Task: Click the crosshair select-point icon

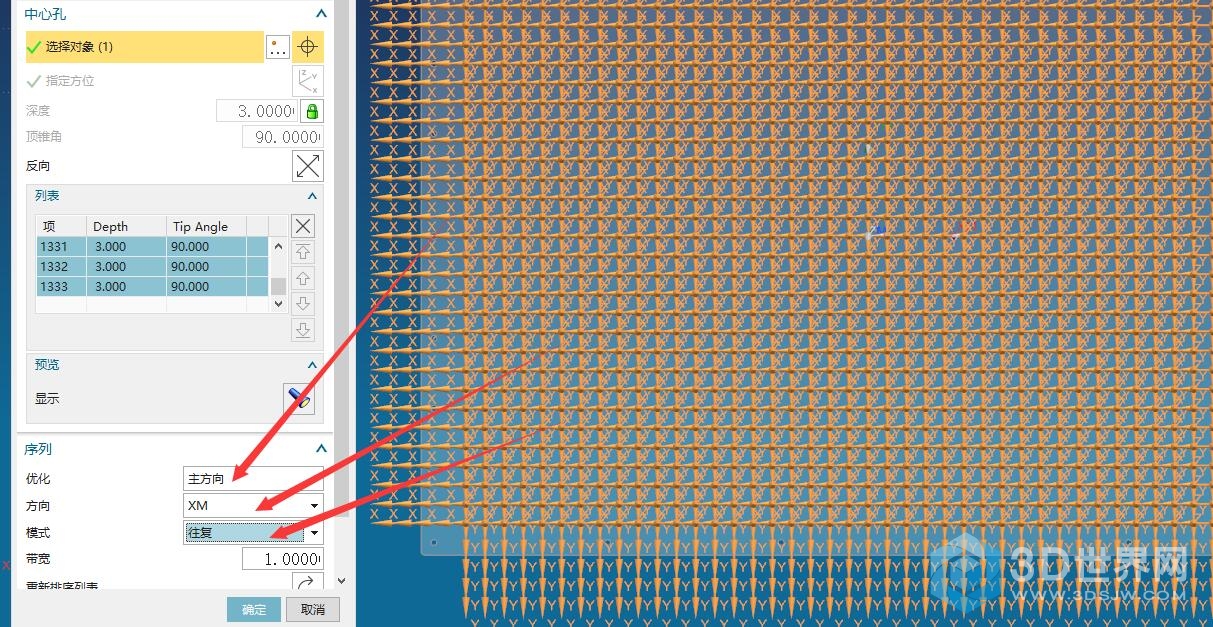Action: 308,47
